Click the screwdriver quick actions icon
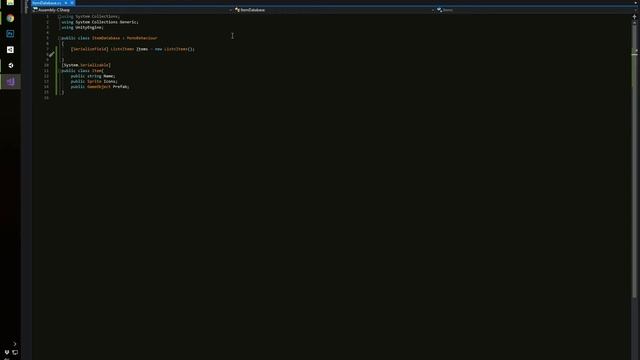Viewport: 640px width, 360px height. pos(51,54)
